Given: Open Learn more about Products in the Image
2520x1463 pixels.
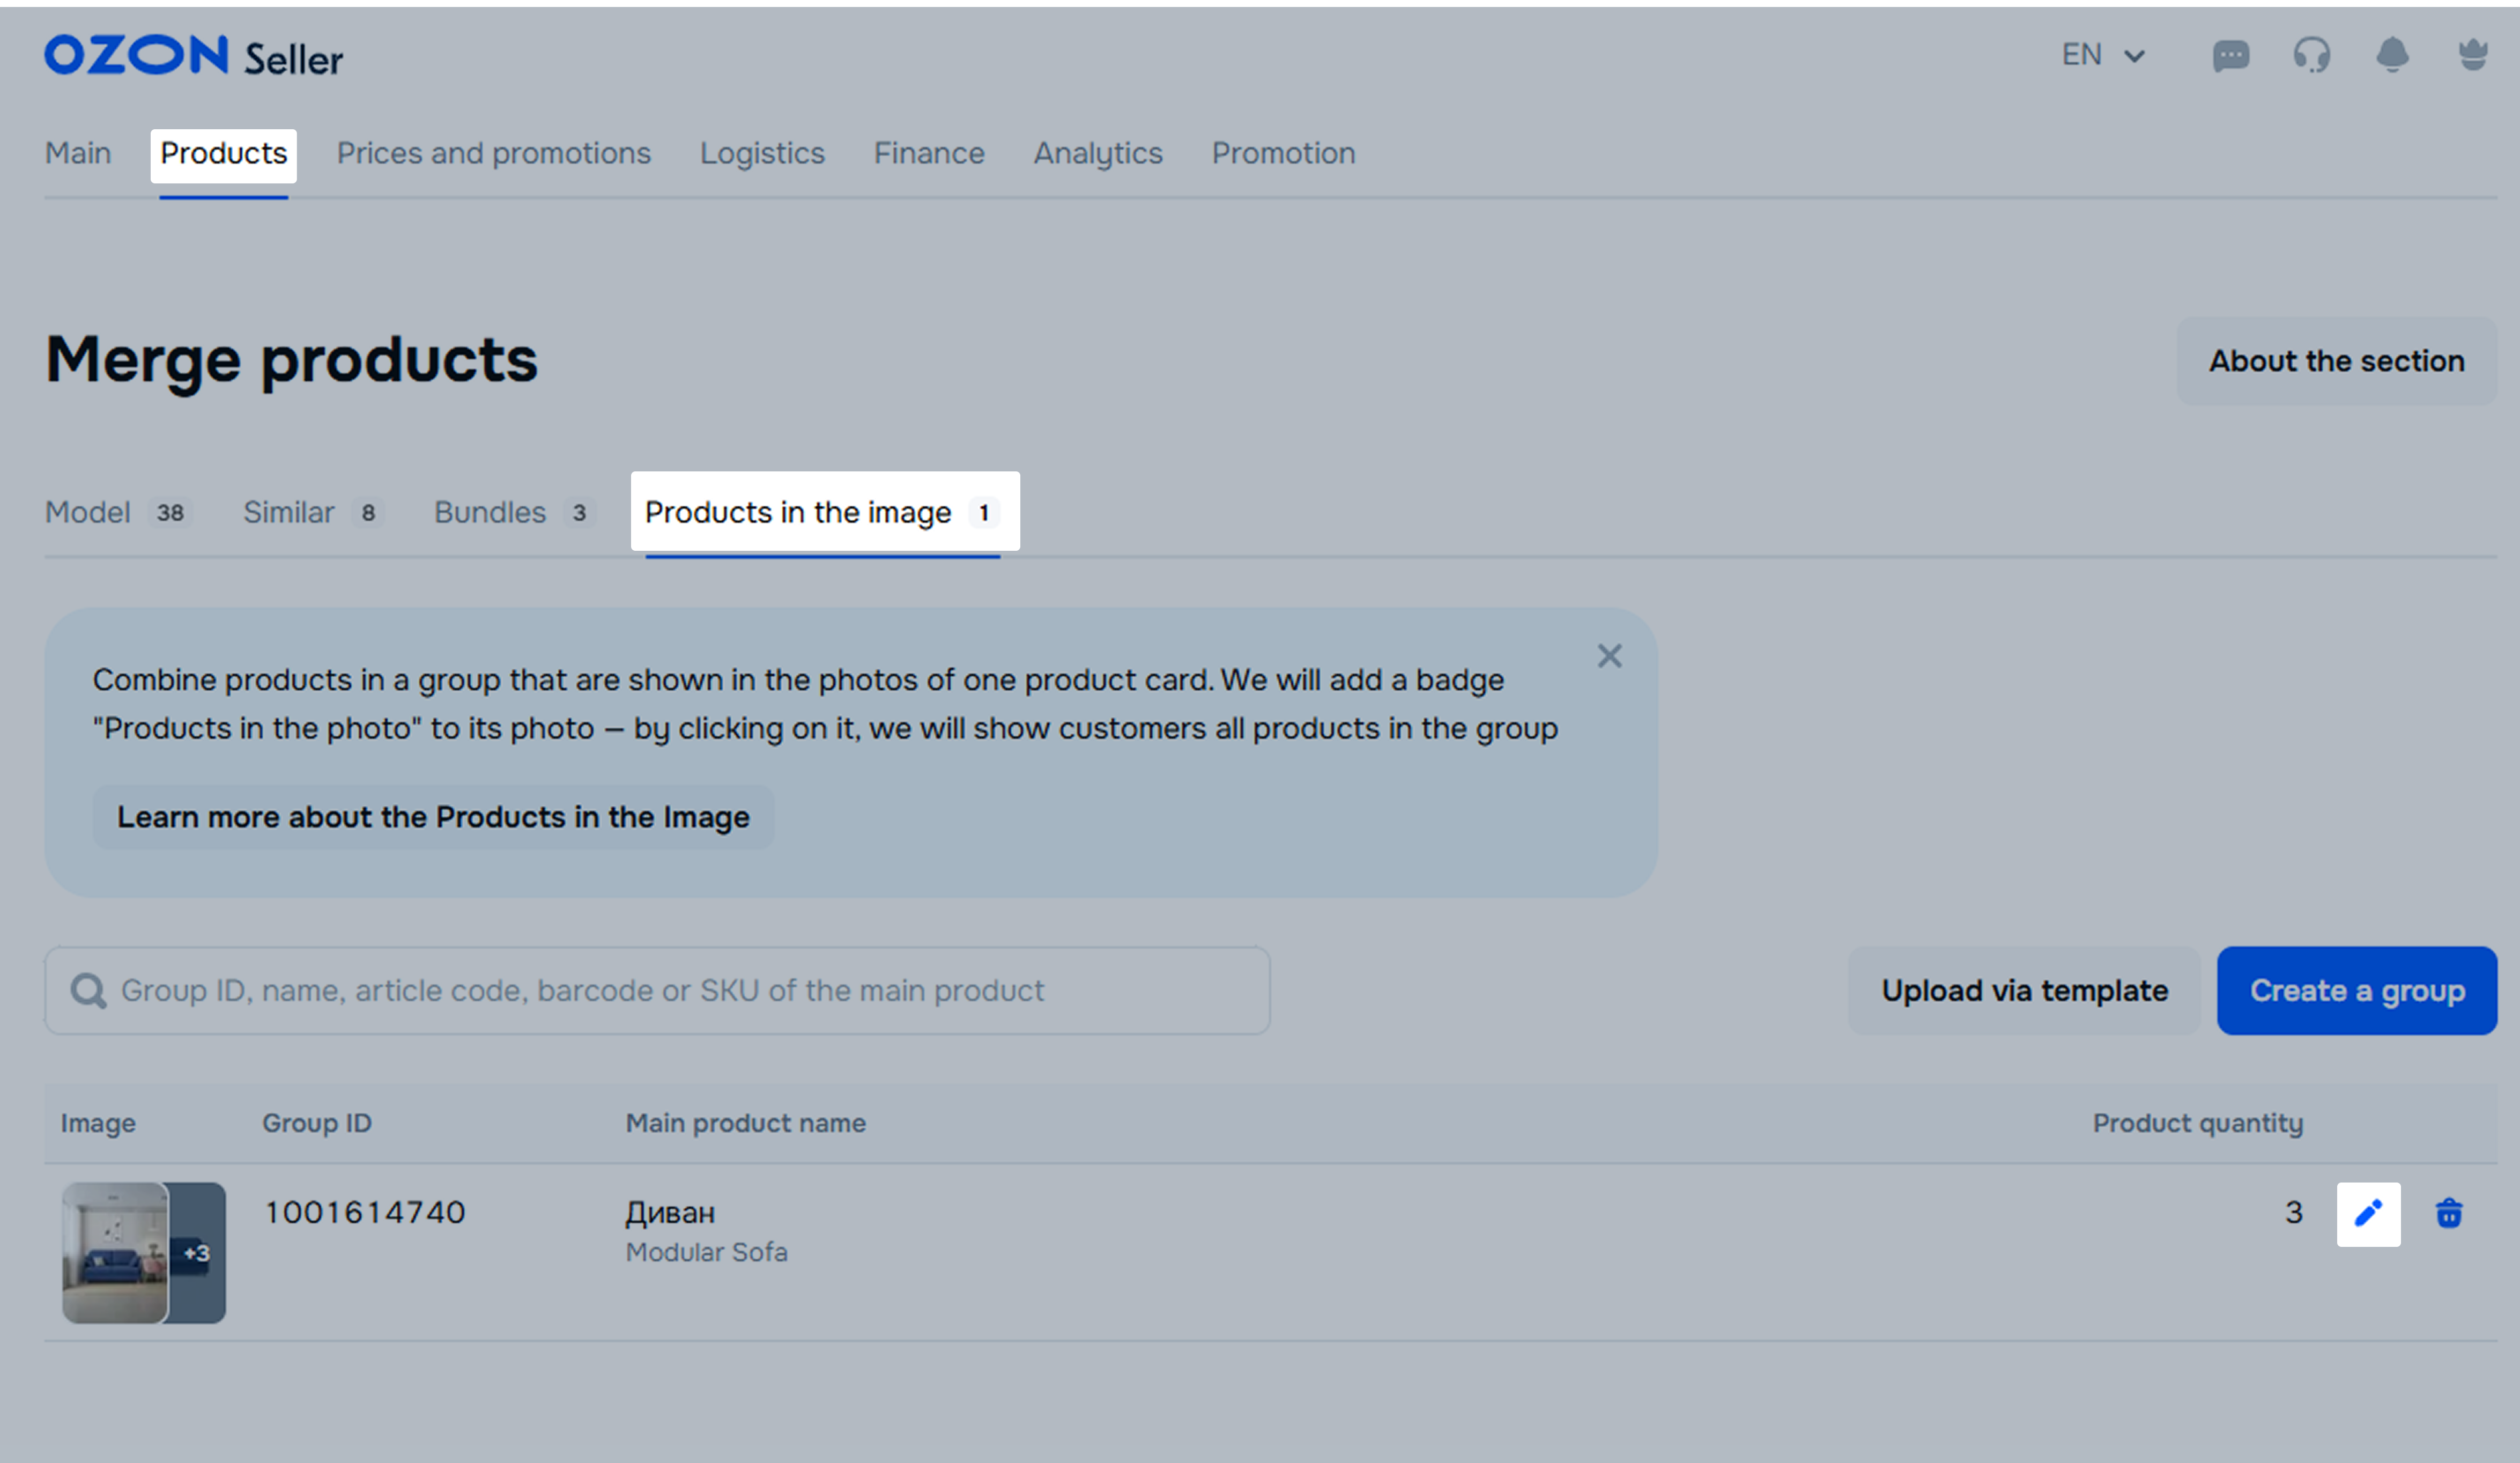Looking at the screenshot, I should 433,817.
